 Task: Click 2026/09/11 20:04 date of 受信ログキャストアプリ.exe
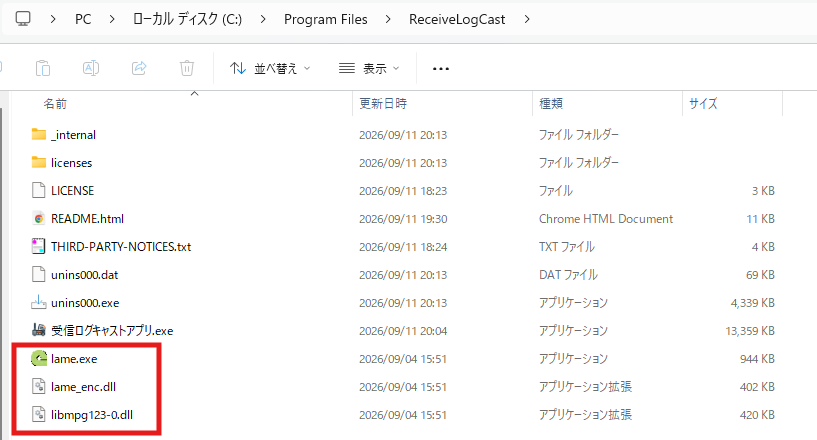[x=403, y=331]
